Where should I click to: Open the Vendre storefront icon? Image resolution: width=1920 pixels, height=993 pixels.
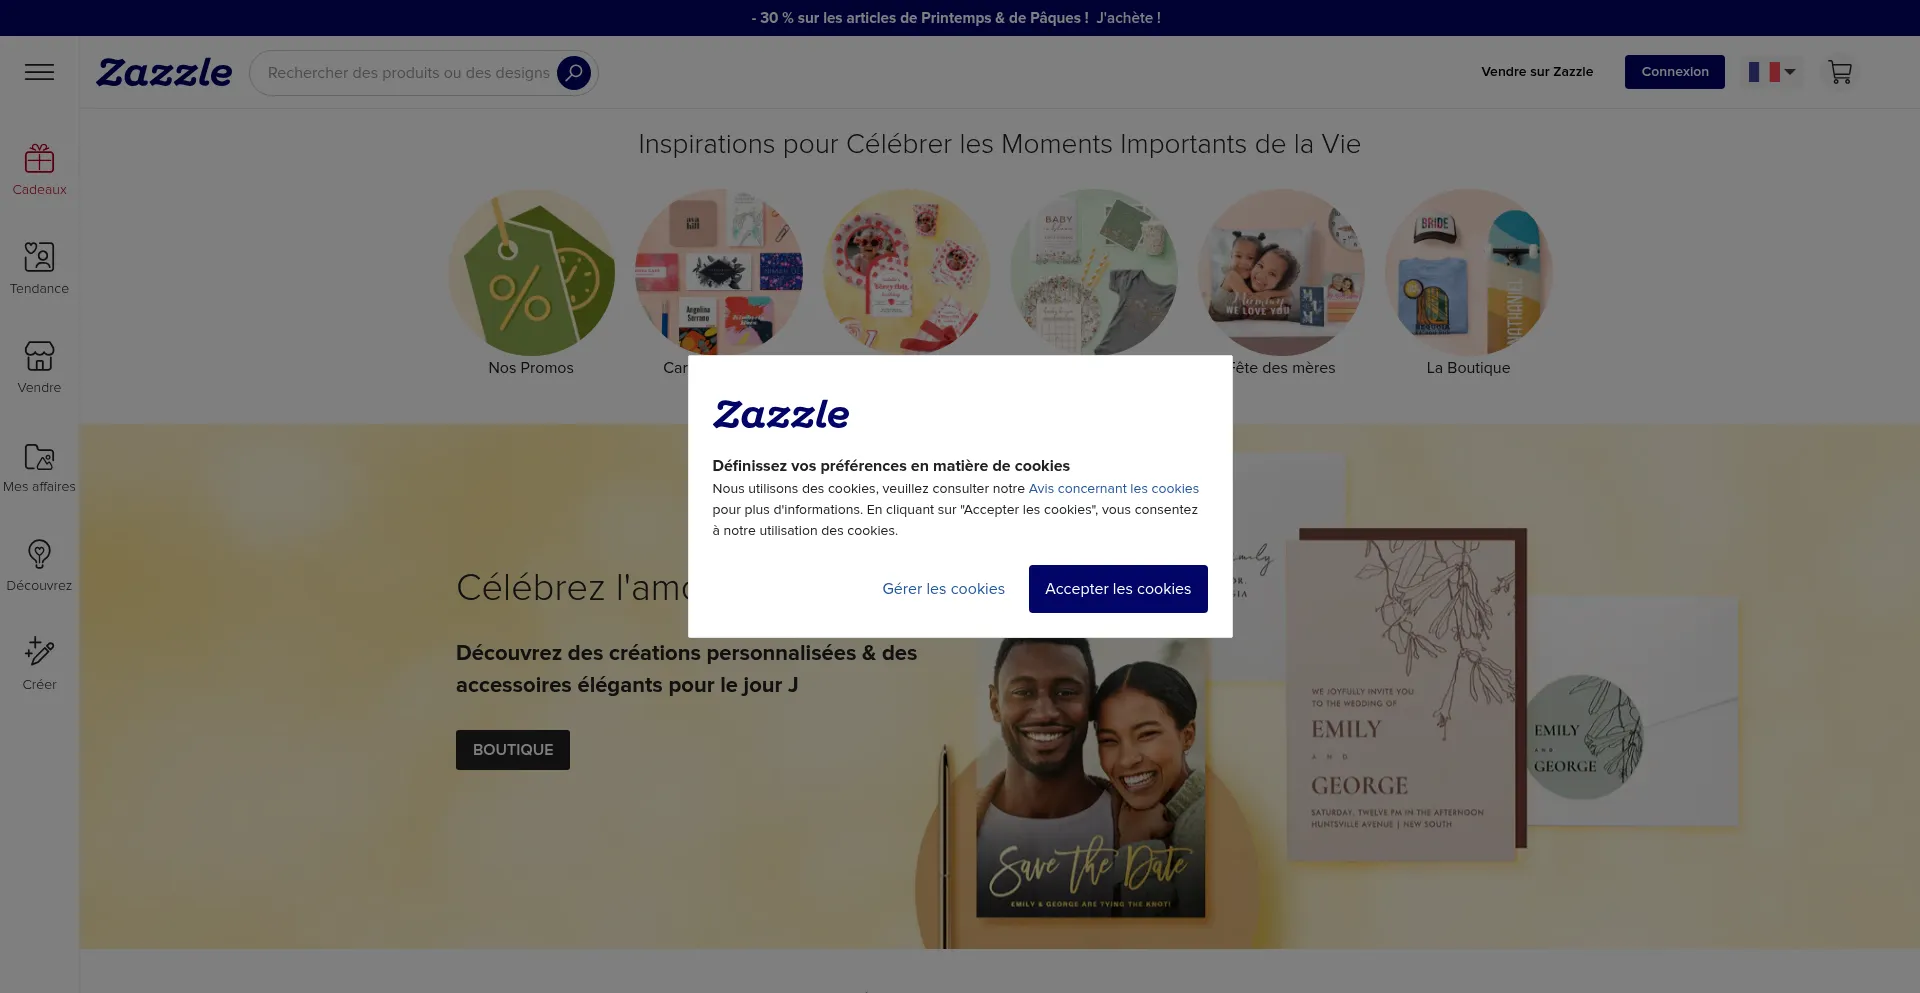39,357
